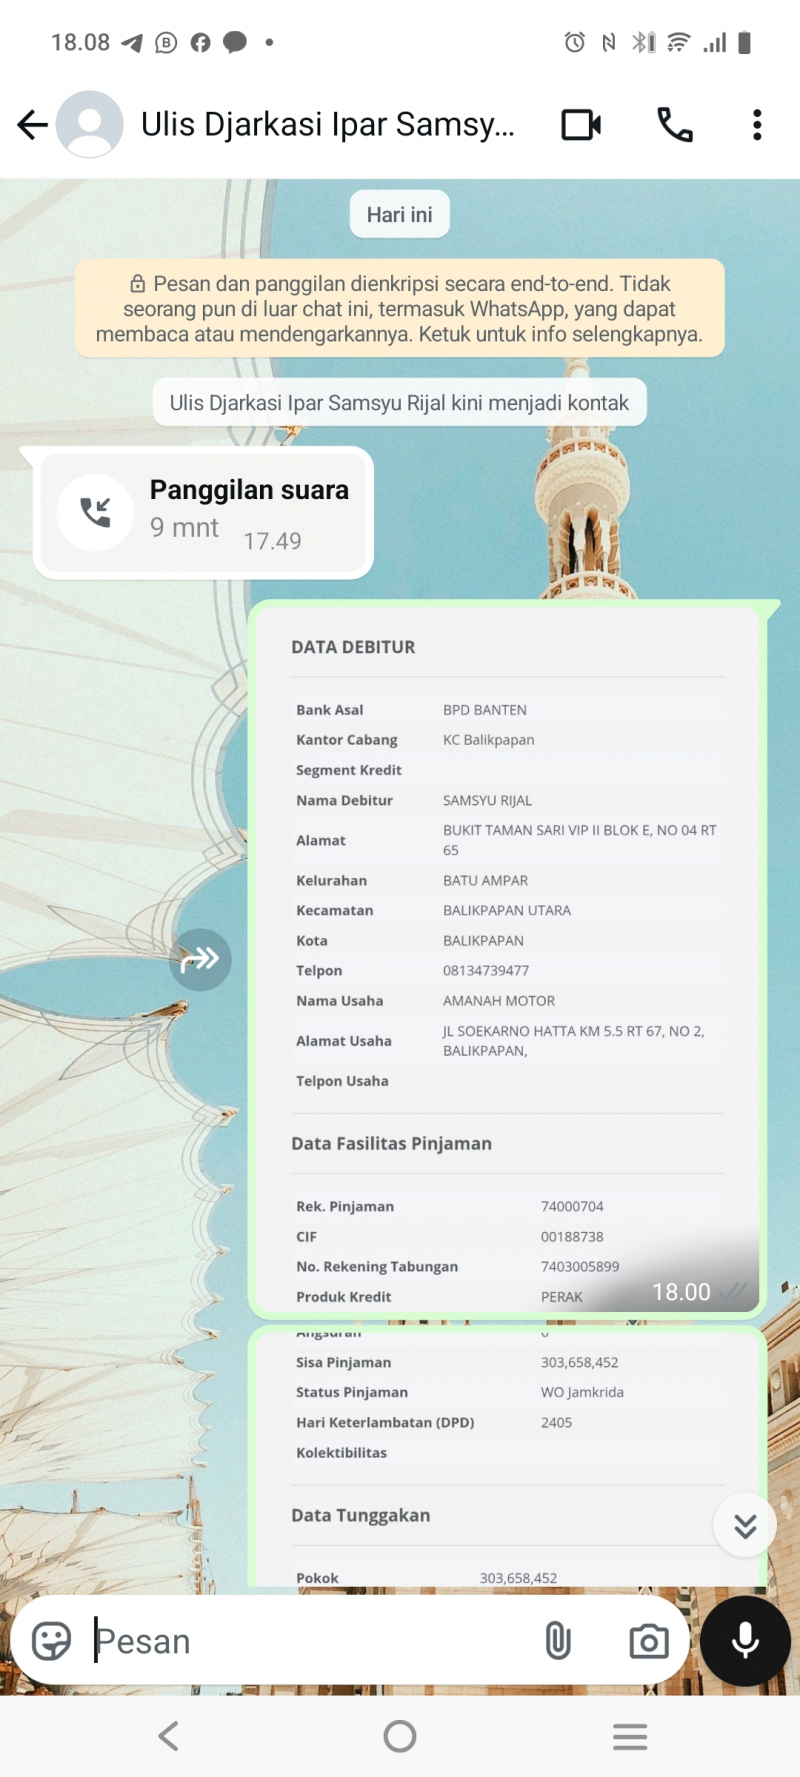This screenshot has width=800, height=1777.
Task: Open the three-dot more options menu
Action: 757,125
